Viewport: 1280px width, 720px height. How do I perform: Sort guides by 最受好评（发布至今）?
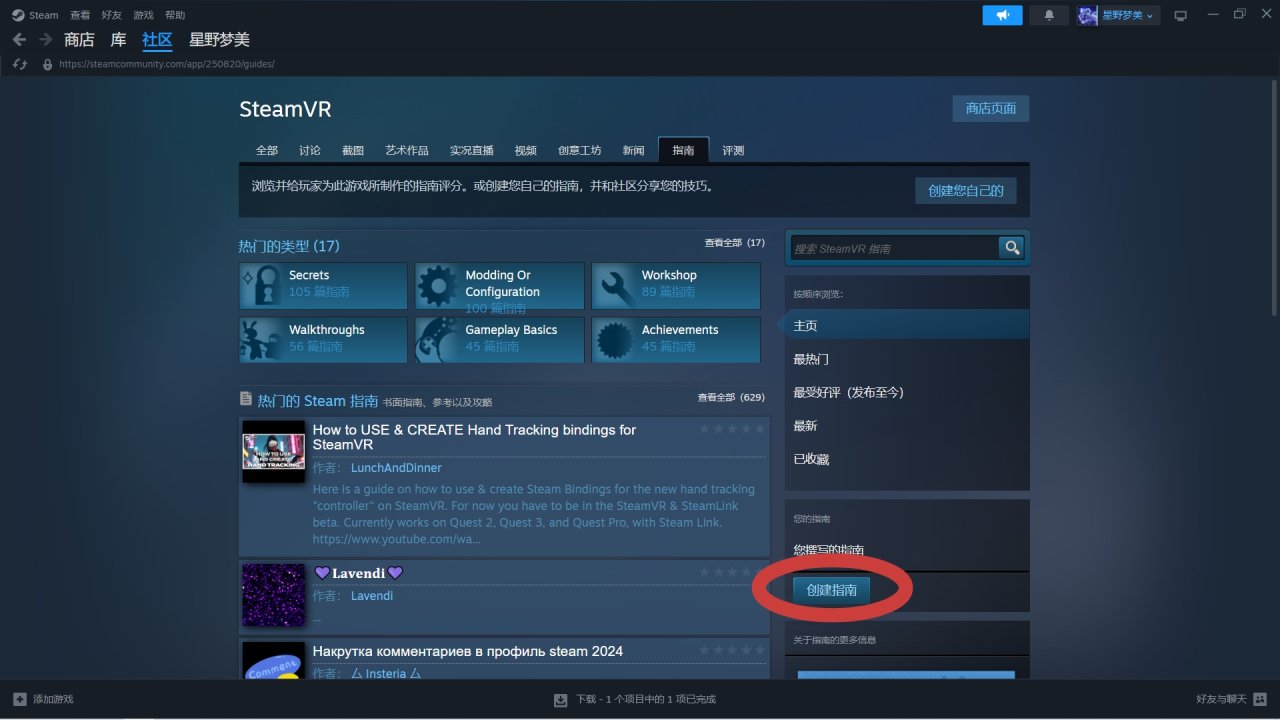[x=848, y=392]
